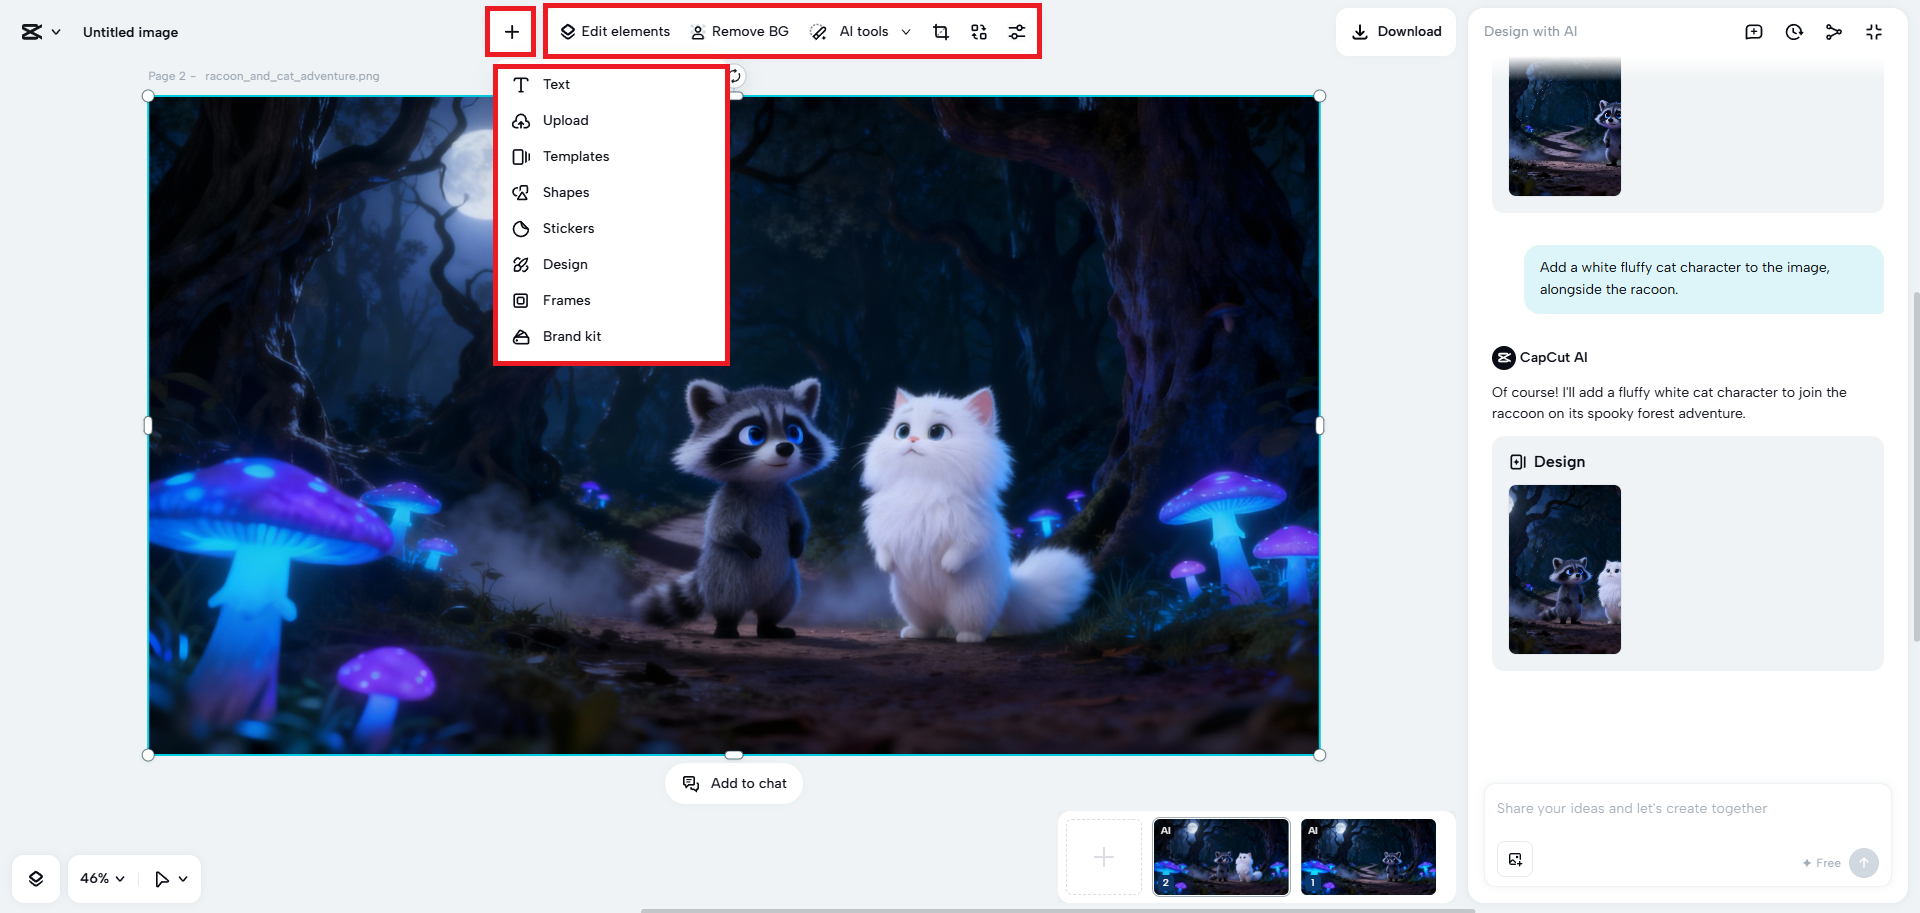Choose Upload from the add menu
This screenshot has height=913, width=1920.
(611, 121)
